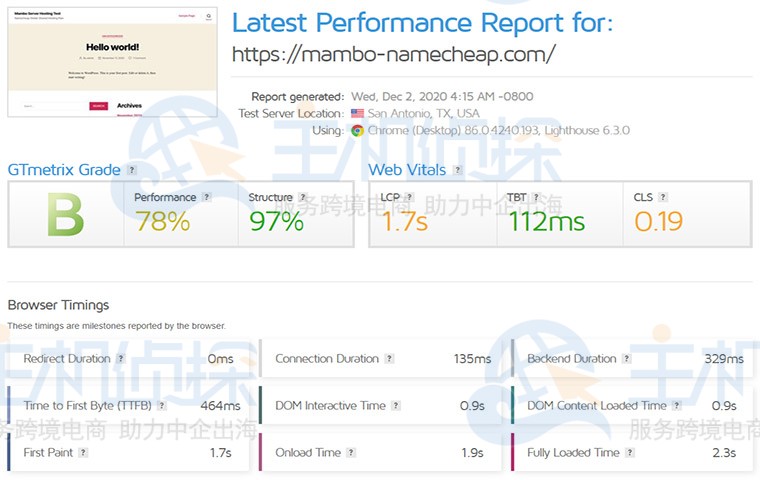Click the CLS info question mark

coord(663,198)
